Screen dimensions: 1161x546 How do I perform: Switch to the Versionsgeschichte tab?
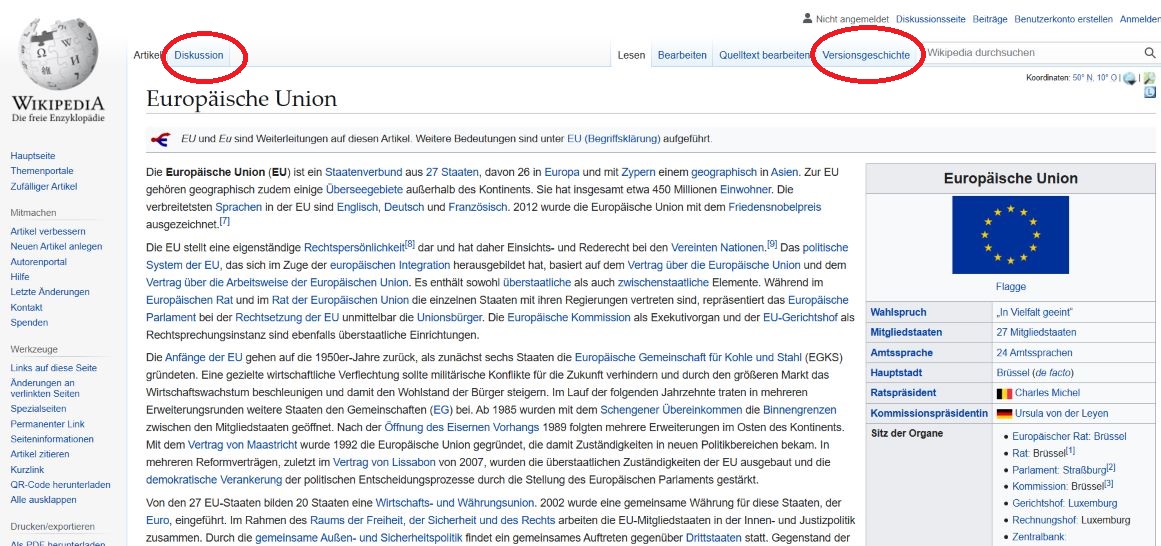click(x=866, y=55)
